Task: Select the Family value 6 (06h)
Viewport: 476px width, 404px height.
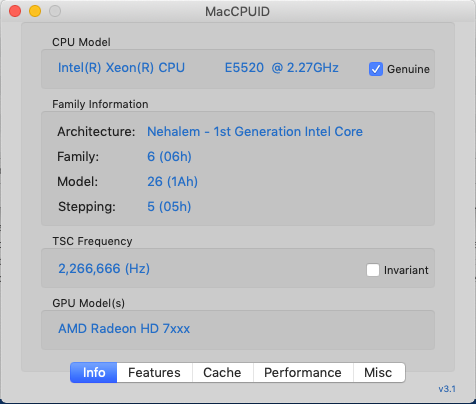Action: [x=169, y=157]
